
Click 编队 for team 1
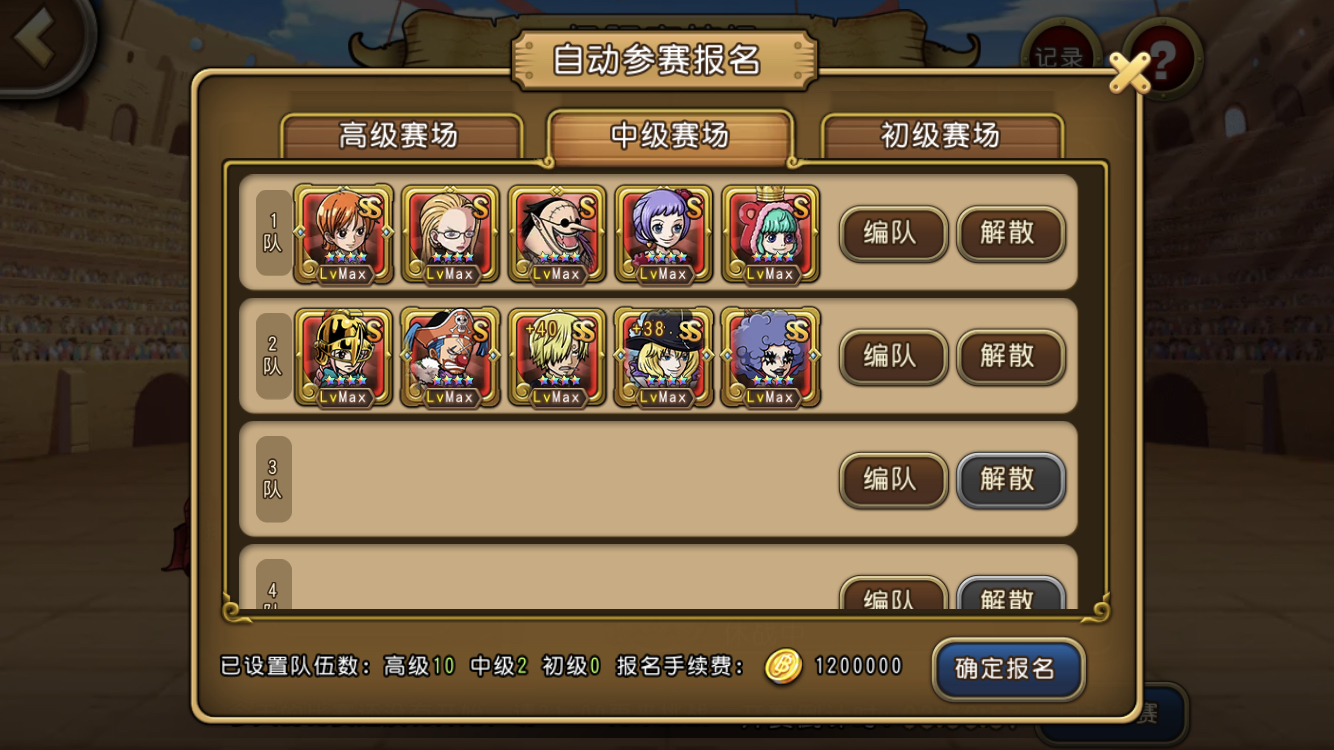coord(893,233)
